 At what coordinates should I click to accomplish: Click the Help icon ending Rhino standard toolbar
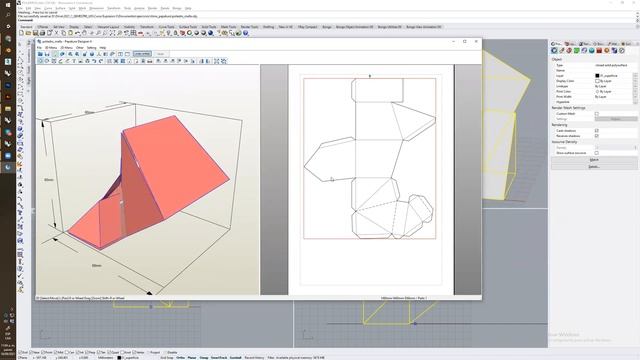coord(246,33)
